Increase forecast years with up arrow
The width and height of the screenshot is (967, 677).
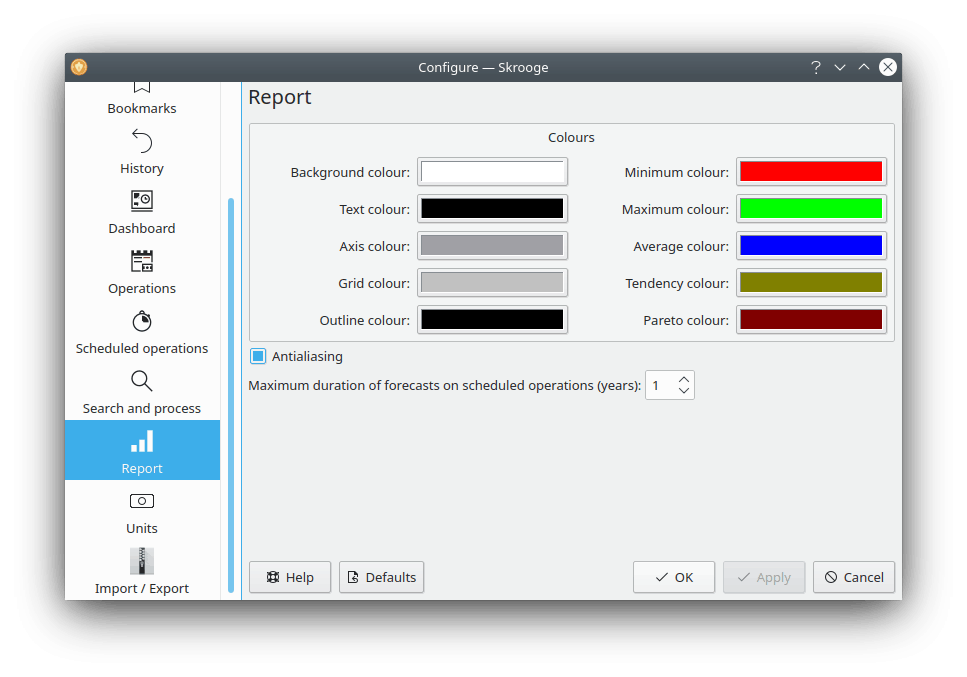coord(684,379)
